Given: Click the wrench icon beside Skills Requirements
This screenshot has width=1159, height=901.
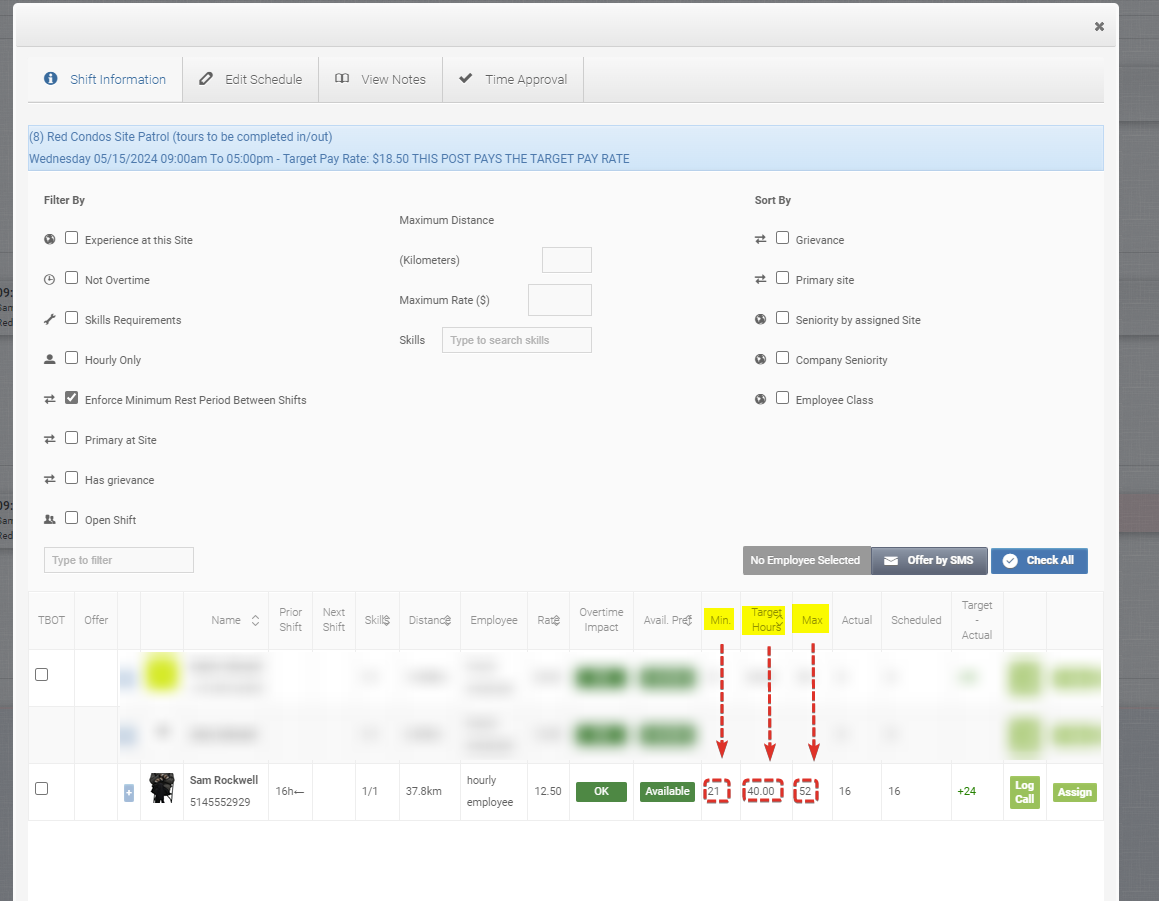Looking at the screenshot, I should pos(48,317).
